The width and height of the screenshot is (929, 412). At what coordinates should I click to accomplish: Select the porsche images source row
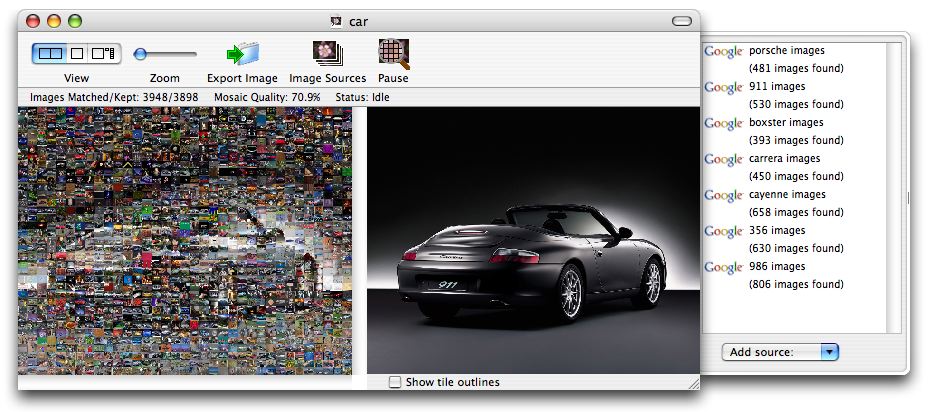794,59
